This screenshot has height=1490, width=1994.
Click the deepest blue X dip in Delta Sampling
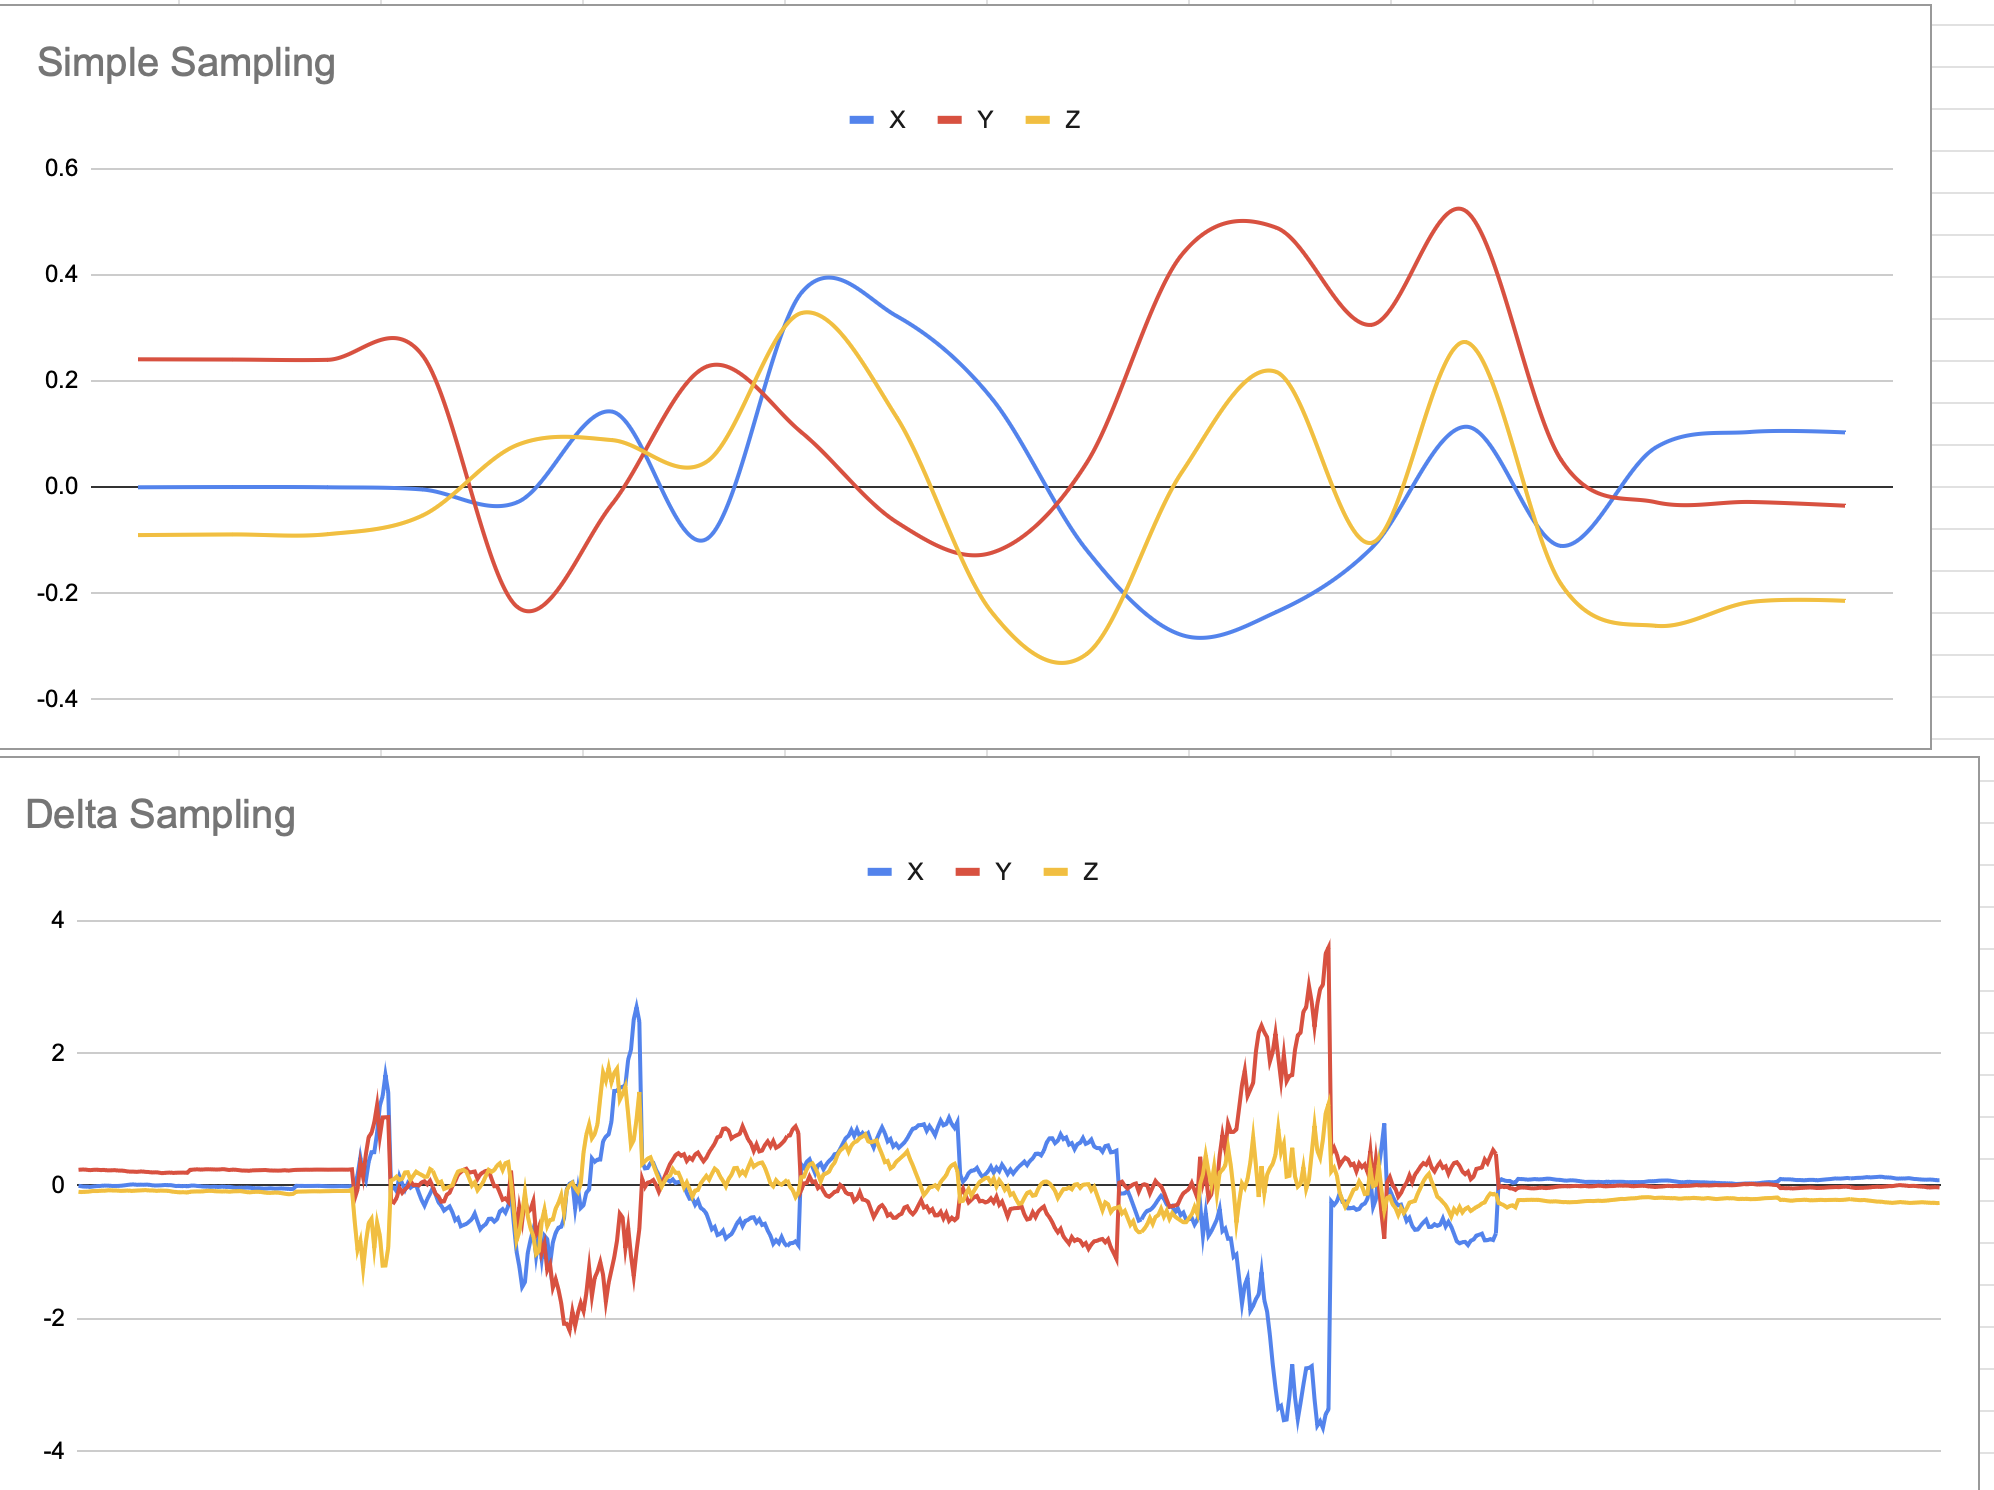click(1322, 1430)
